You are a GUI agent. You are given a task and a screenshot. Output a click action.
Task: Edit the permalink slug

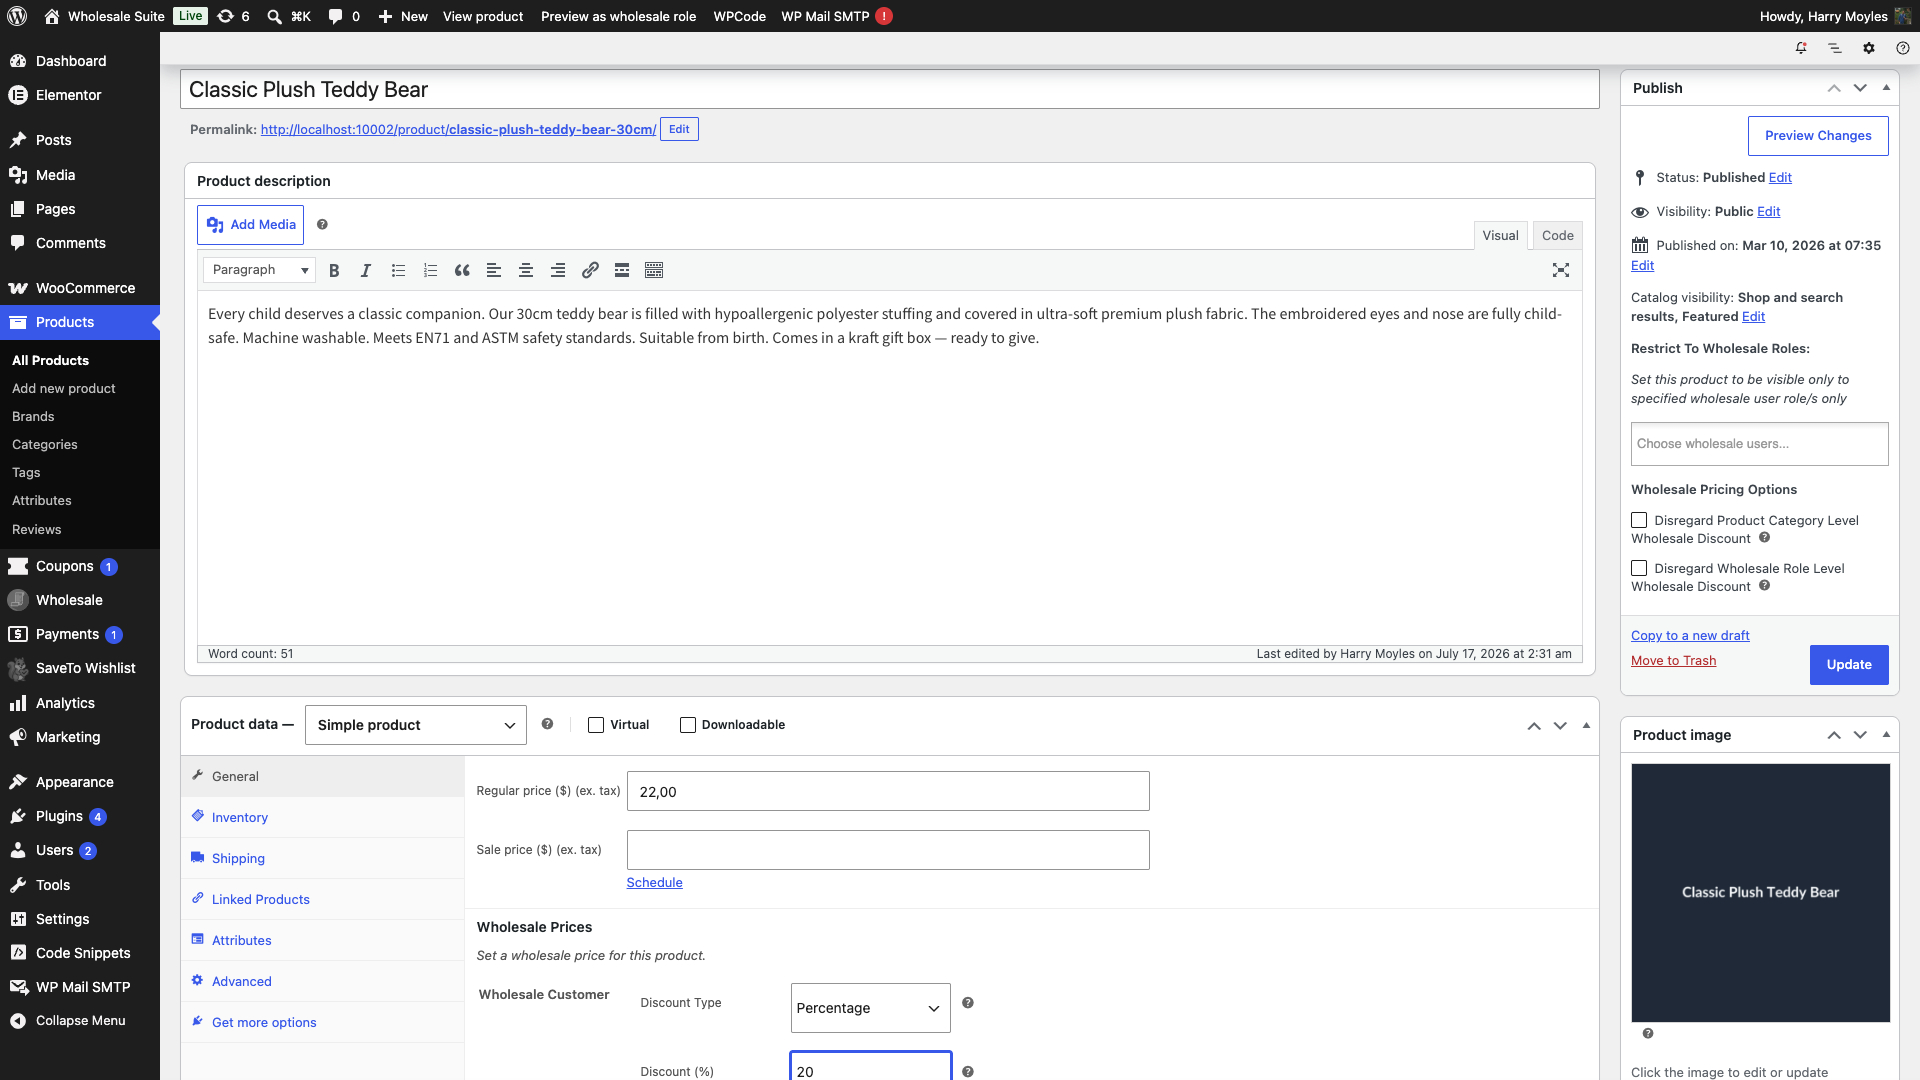click(679, 129)
